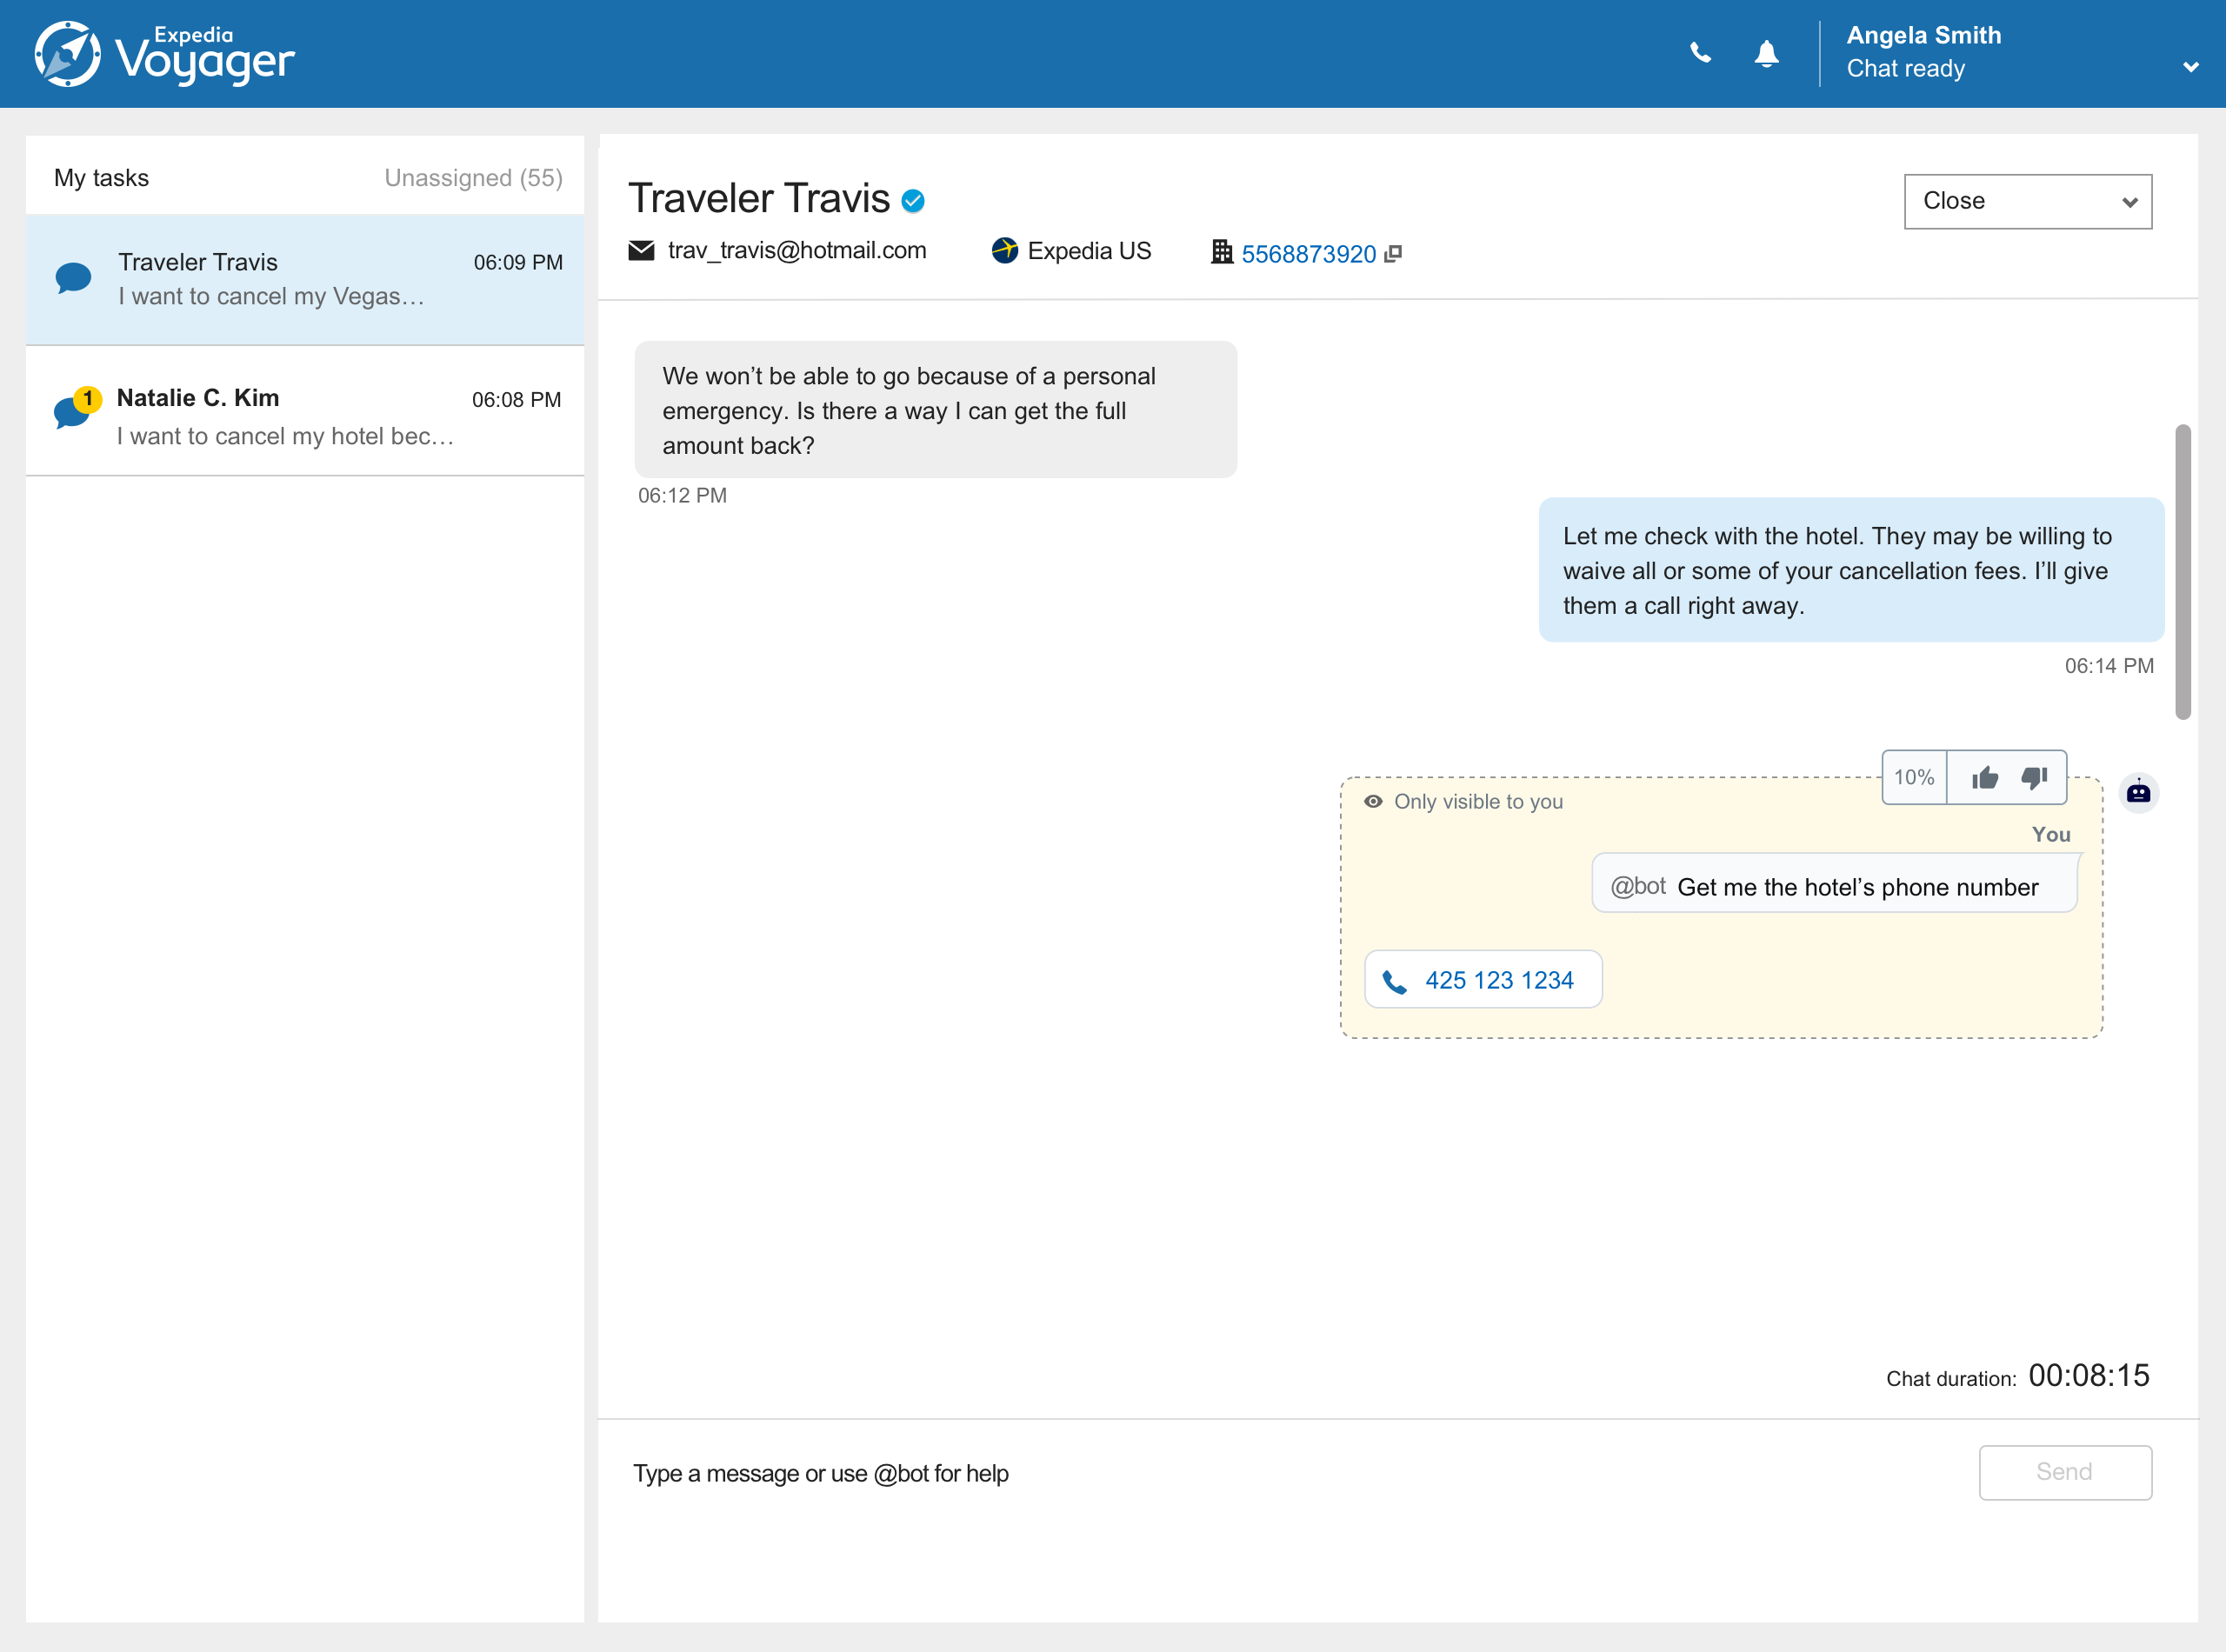This screenshot has width=2226, height=1652.
Task: Click the chat conversation scrollbar
Action: tap(2182, 571)
